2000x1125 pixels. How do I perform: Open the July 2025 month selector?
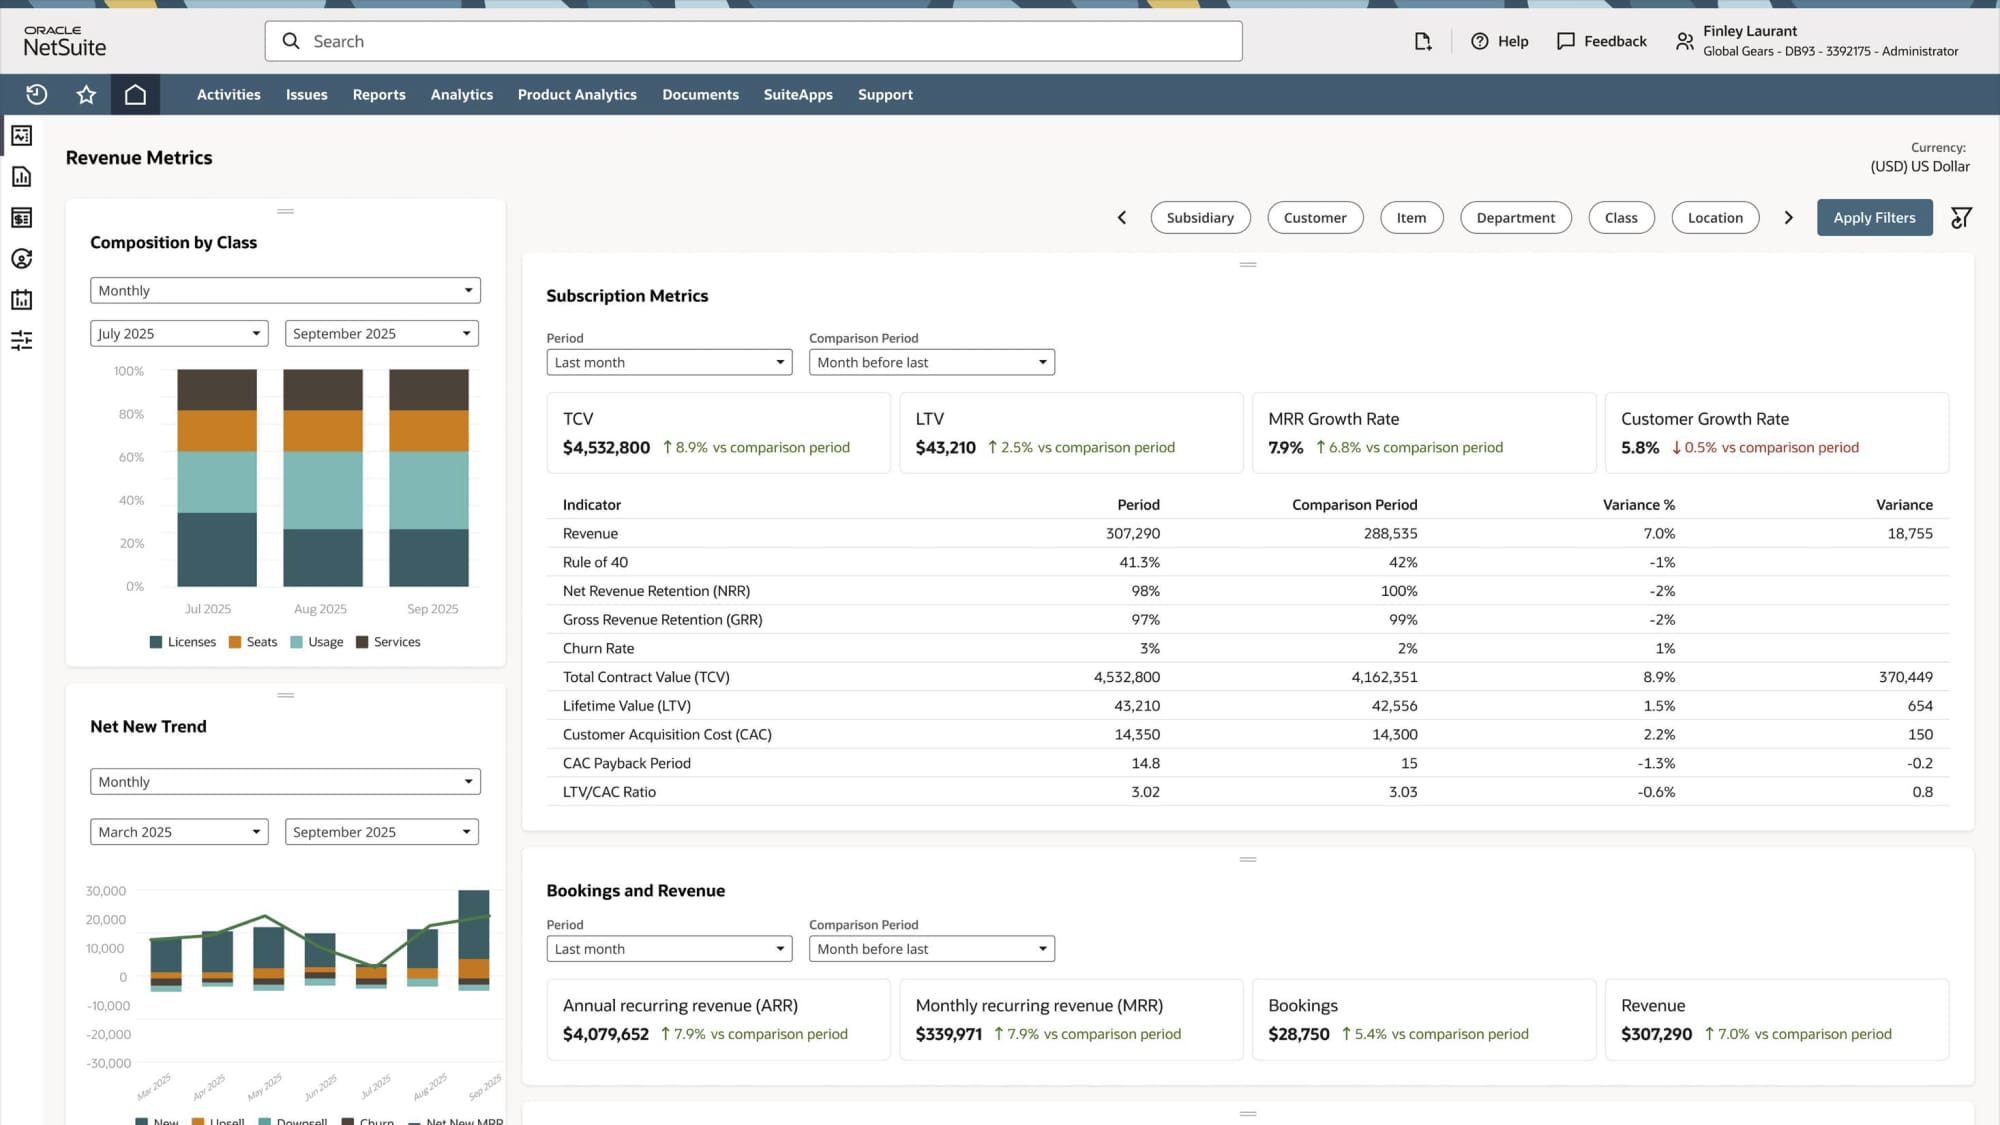click(178, 333)
